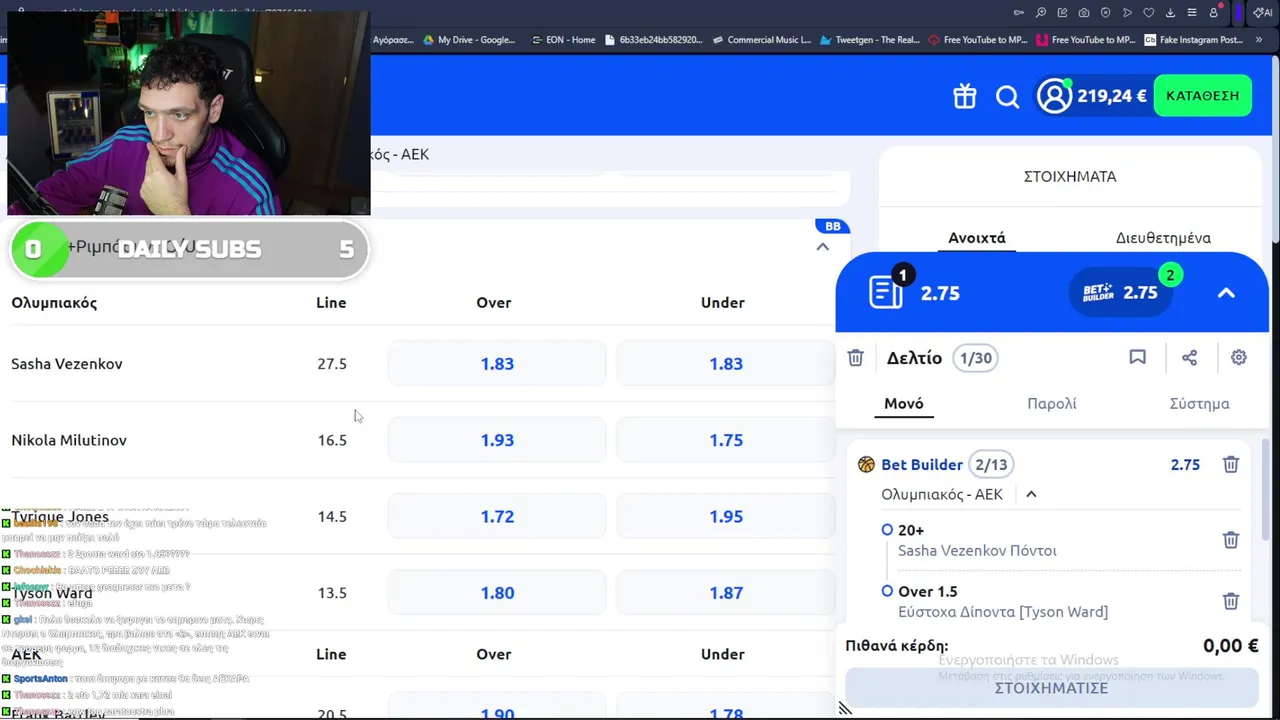
Task: Toggle the Over 1.5 selection radio circle
Action: click(887, 591)
